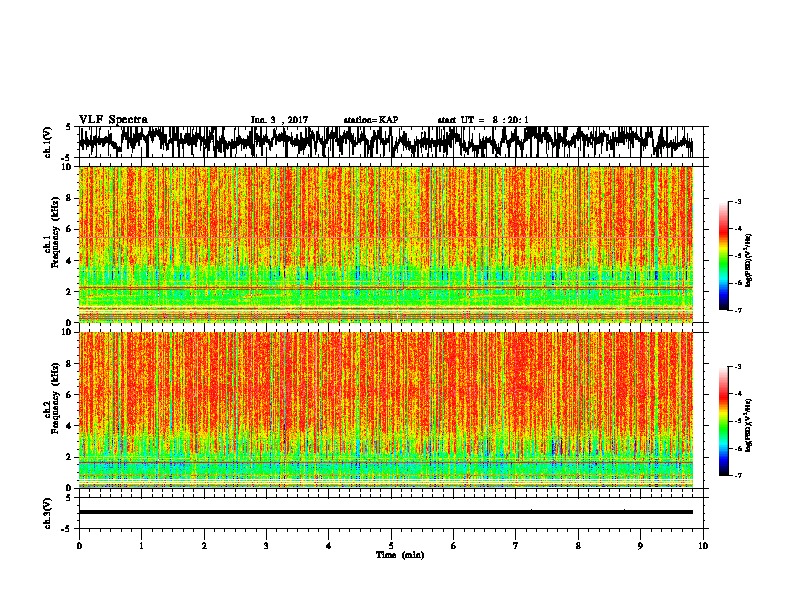Screen dimensions: 792x612
Task: Click the time axis tick label "6"
Action: tap(454, 546)
